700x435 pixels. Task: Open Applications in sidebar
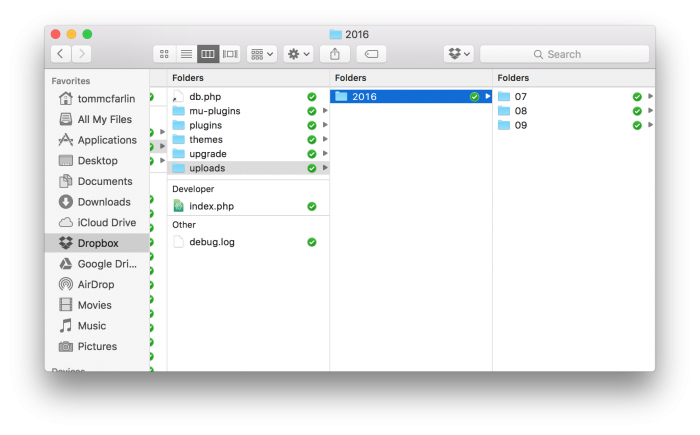[97, 140]
